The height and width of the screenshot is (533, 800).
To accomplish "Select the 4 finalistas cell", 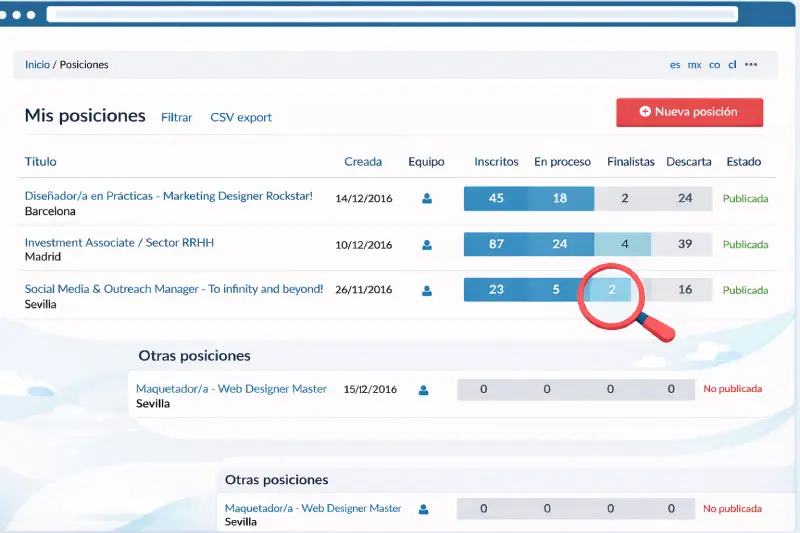I will [624, 244].
